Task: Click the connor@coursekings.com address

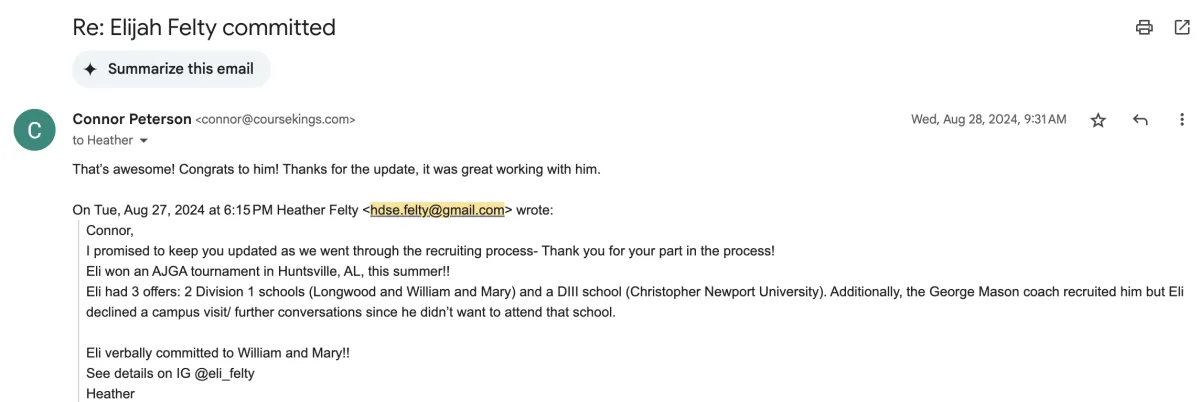Action: (x=276, y=120)
